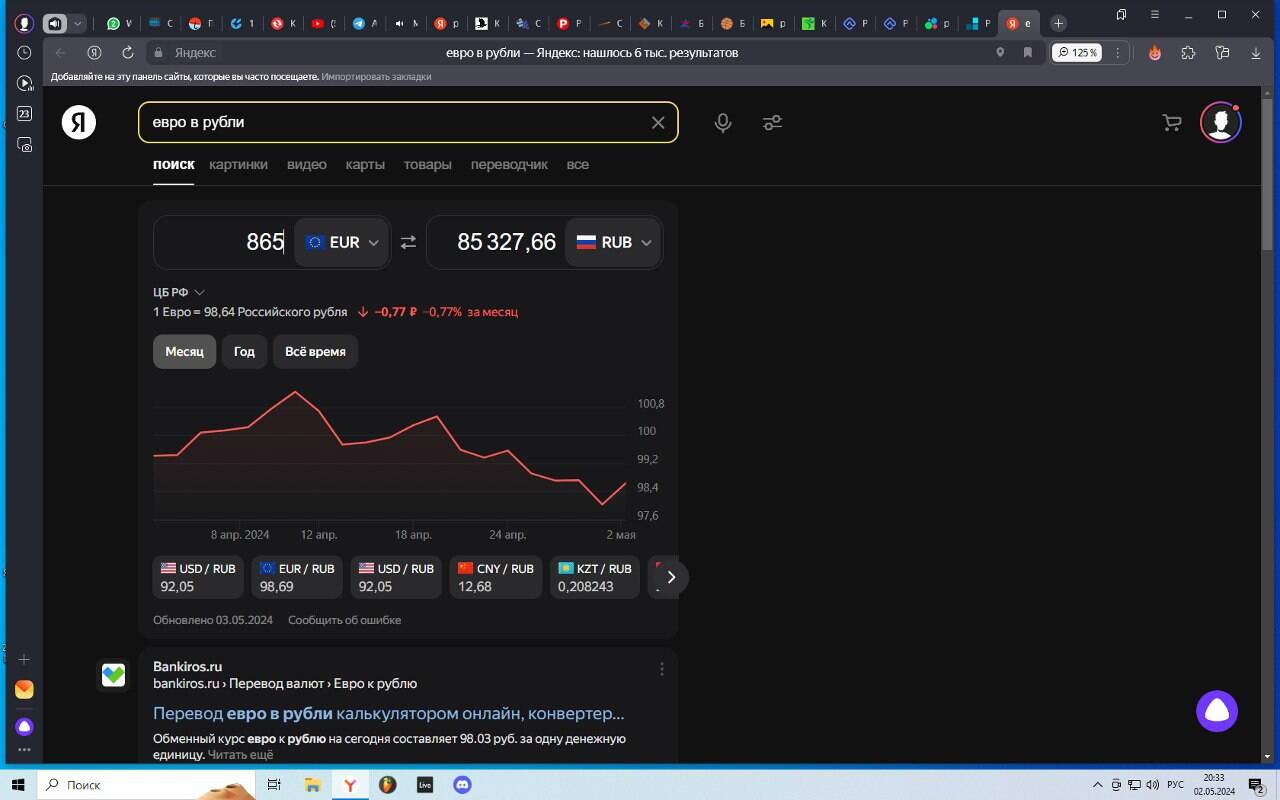Expand the ЦБ РФ source selector

pyautogui.click(x=178, y=292)
